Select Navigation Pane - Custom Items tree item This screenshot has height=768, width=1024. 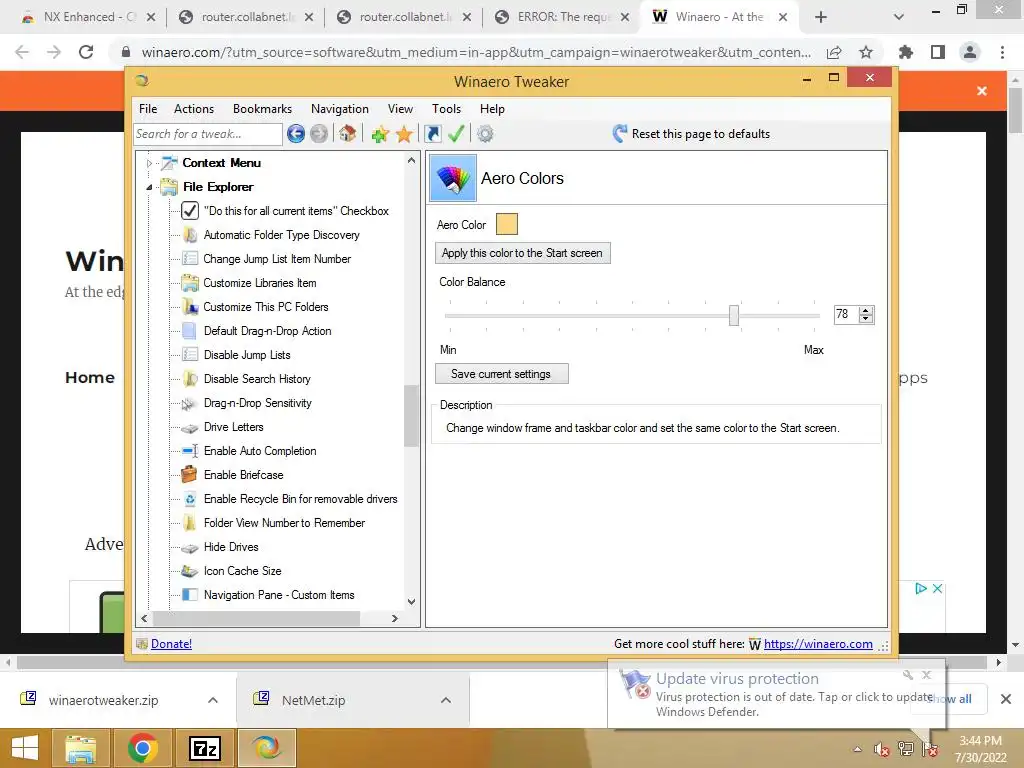279,595
